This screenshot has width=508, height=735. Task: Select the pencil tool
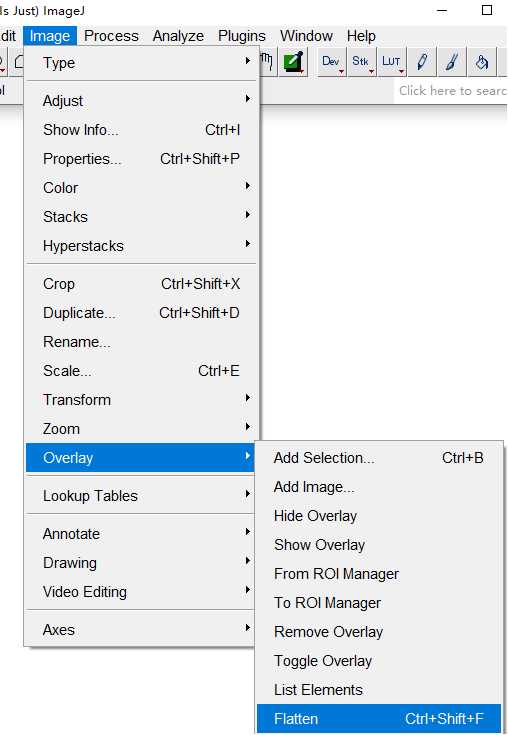pos(422,61)
